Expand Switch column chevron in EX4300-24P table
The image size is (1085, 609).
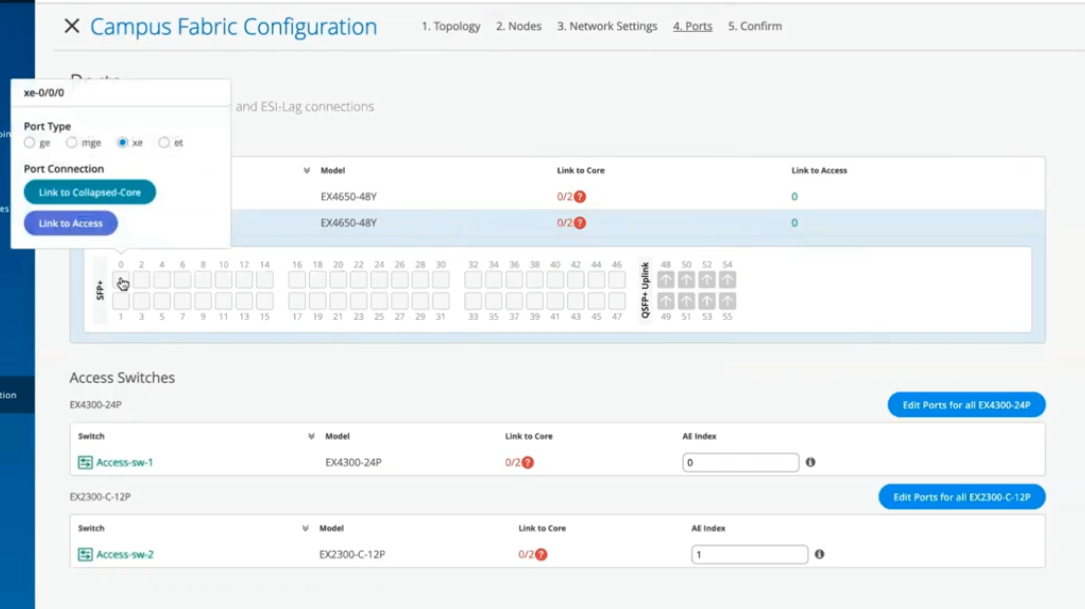tap(311, 437)
